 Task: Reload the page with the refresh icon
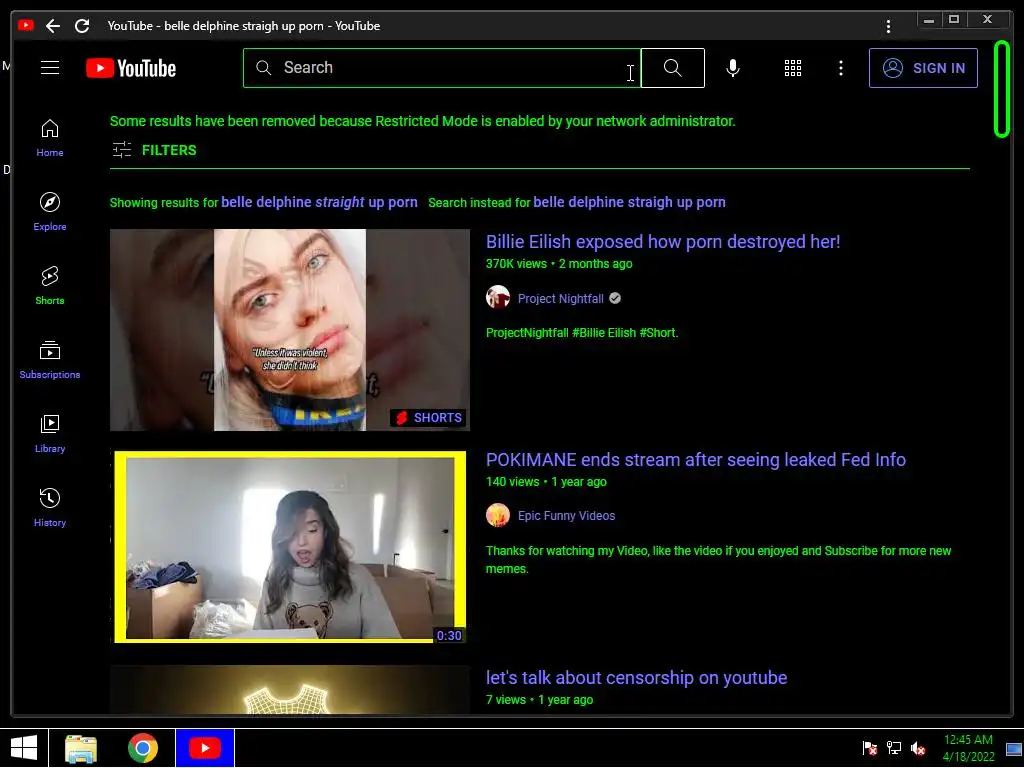pos(82,26)
